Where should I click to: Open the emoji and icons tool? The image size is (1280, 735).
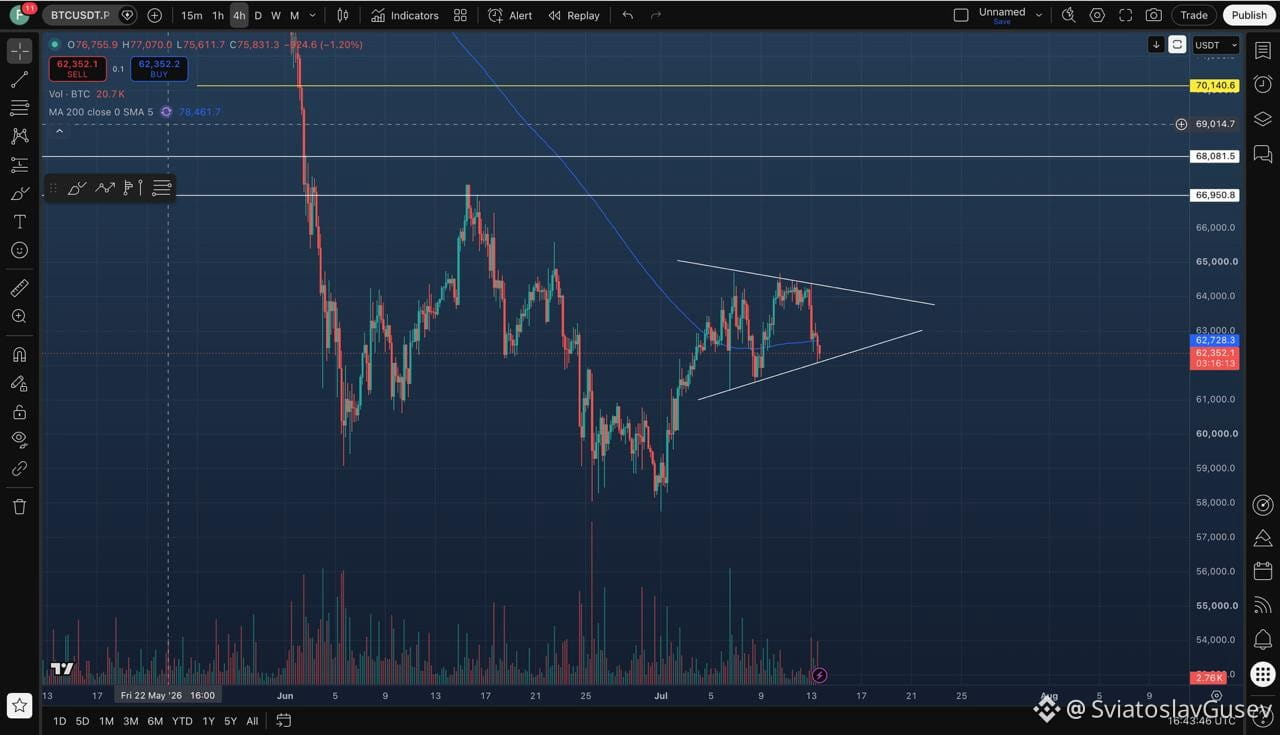pos(19,250)
